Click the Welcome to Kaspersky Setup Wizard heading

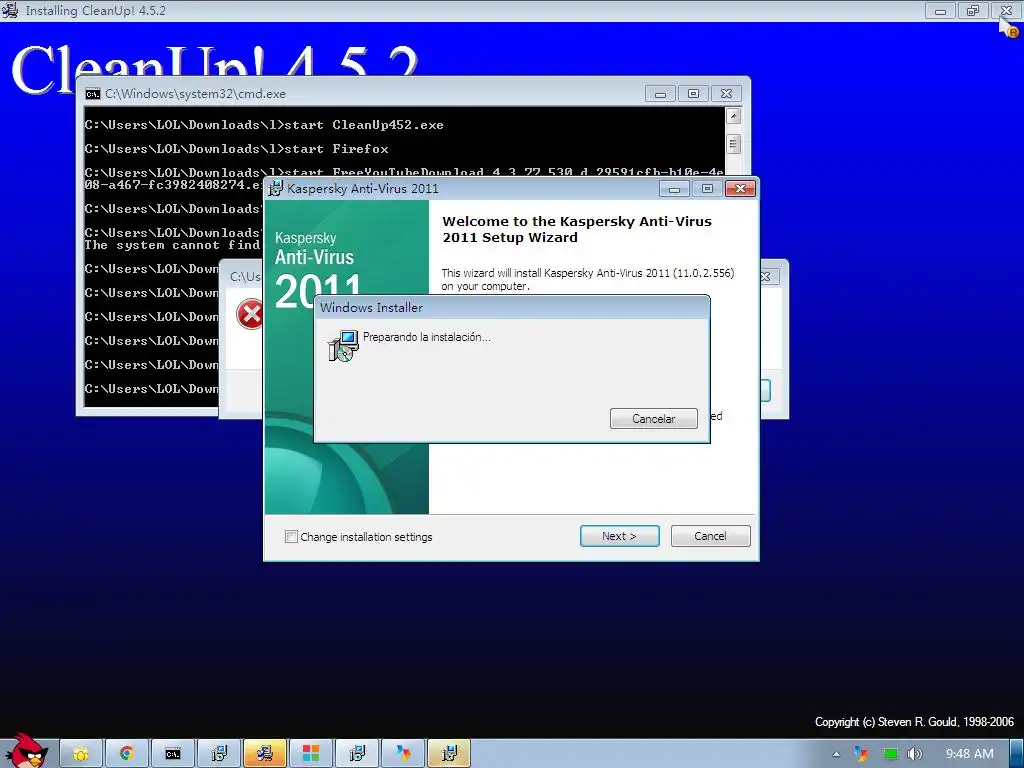[x=577, y=229]
